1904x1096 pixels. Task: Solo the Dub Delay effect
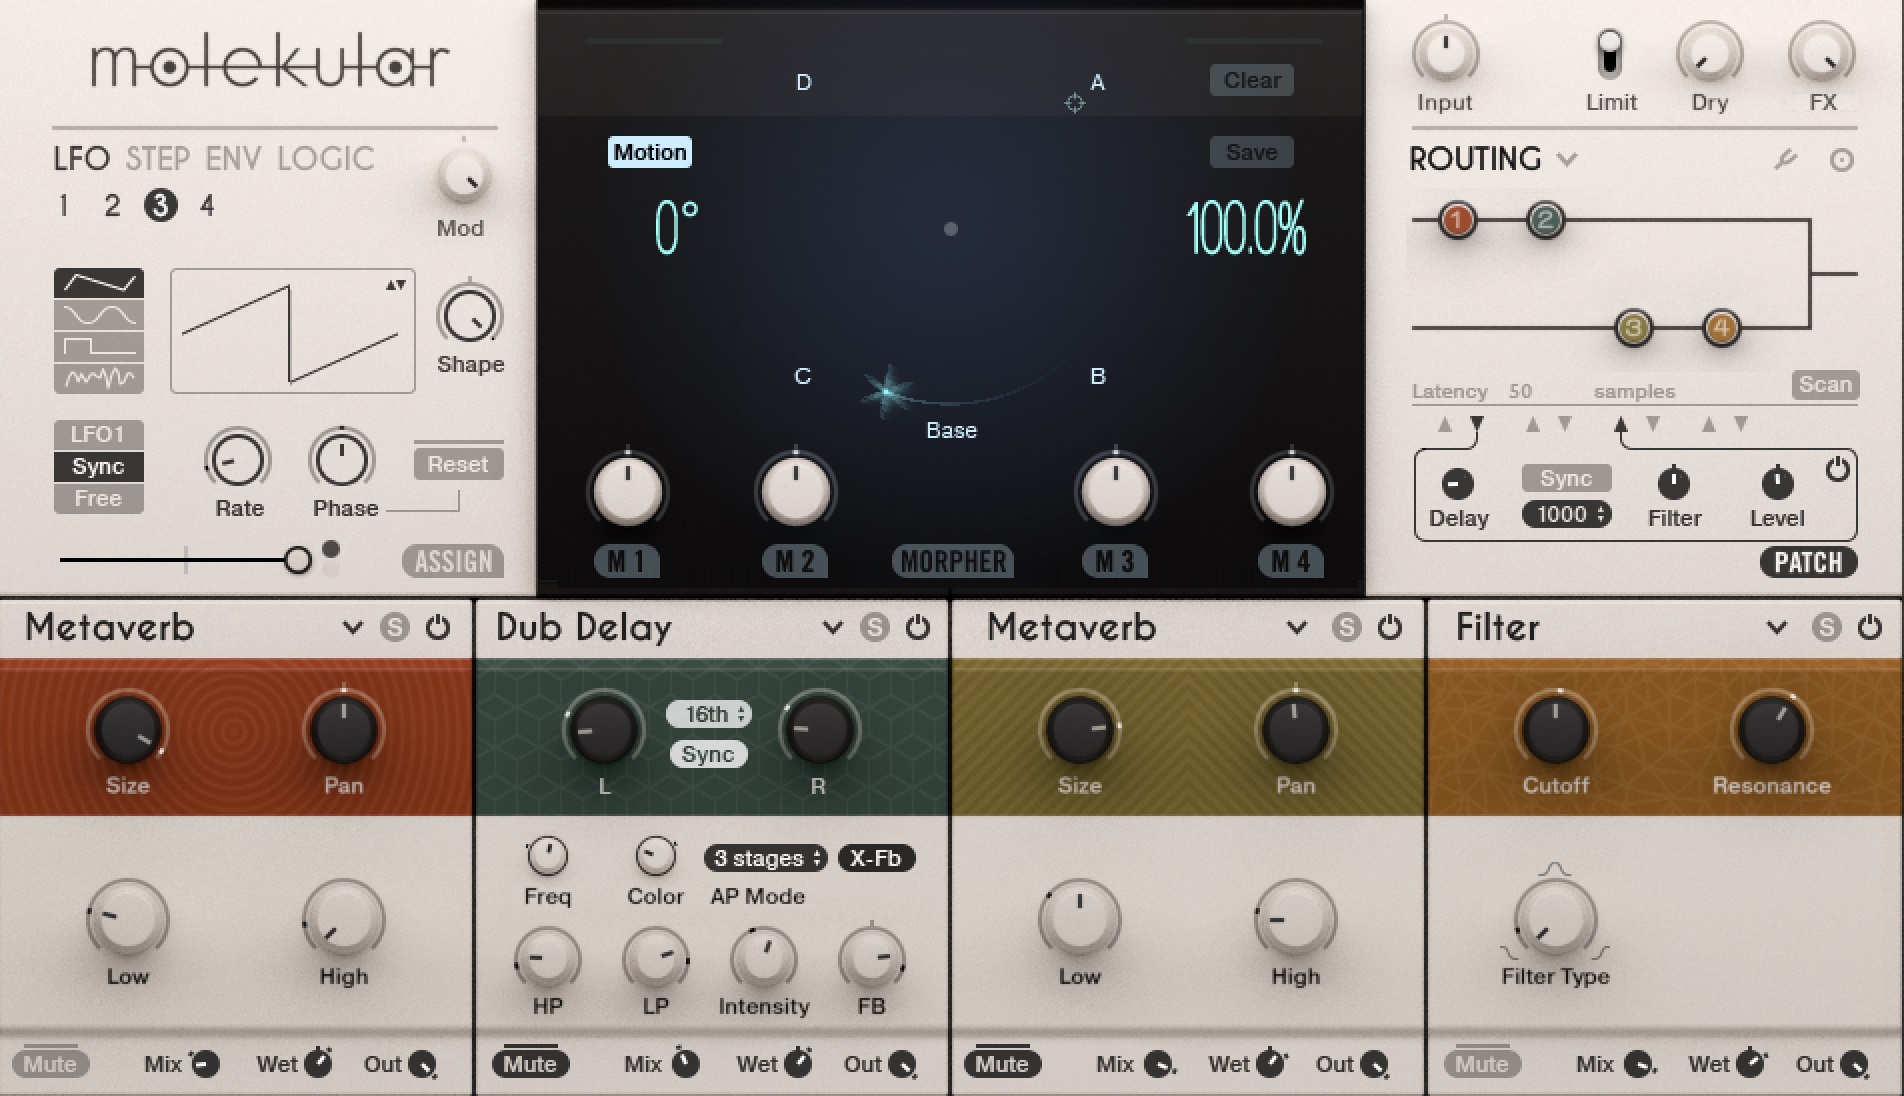coord(875,627)
